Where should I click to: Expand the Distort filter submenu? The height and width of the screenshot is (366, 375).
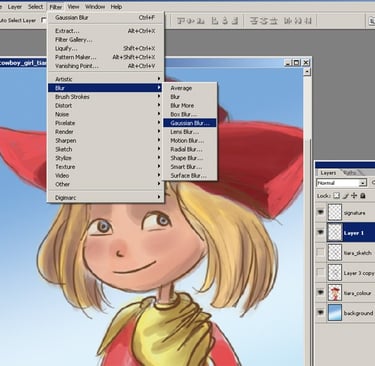point(105,105)
